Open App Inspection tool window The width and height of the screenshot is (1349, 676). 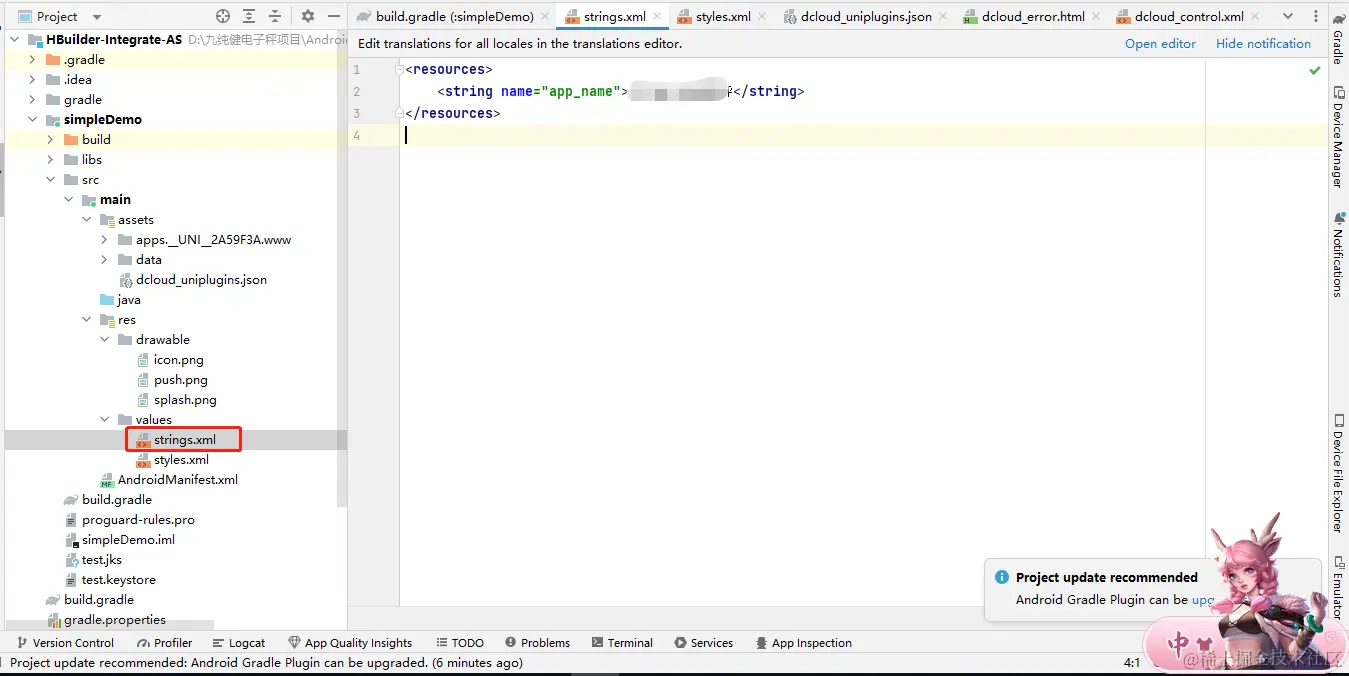click(x=804, y=643)
